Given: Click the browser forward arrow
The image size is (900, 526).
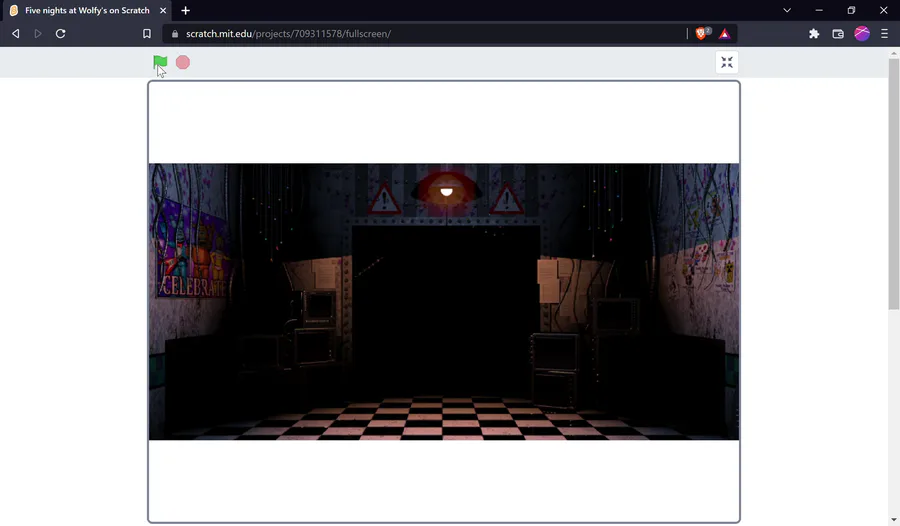Looking at the screenshot, I should point(38,34).
